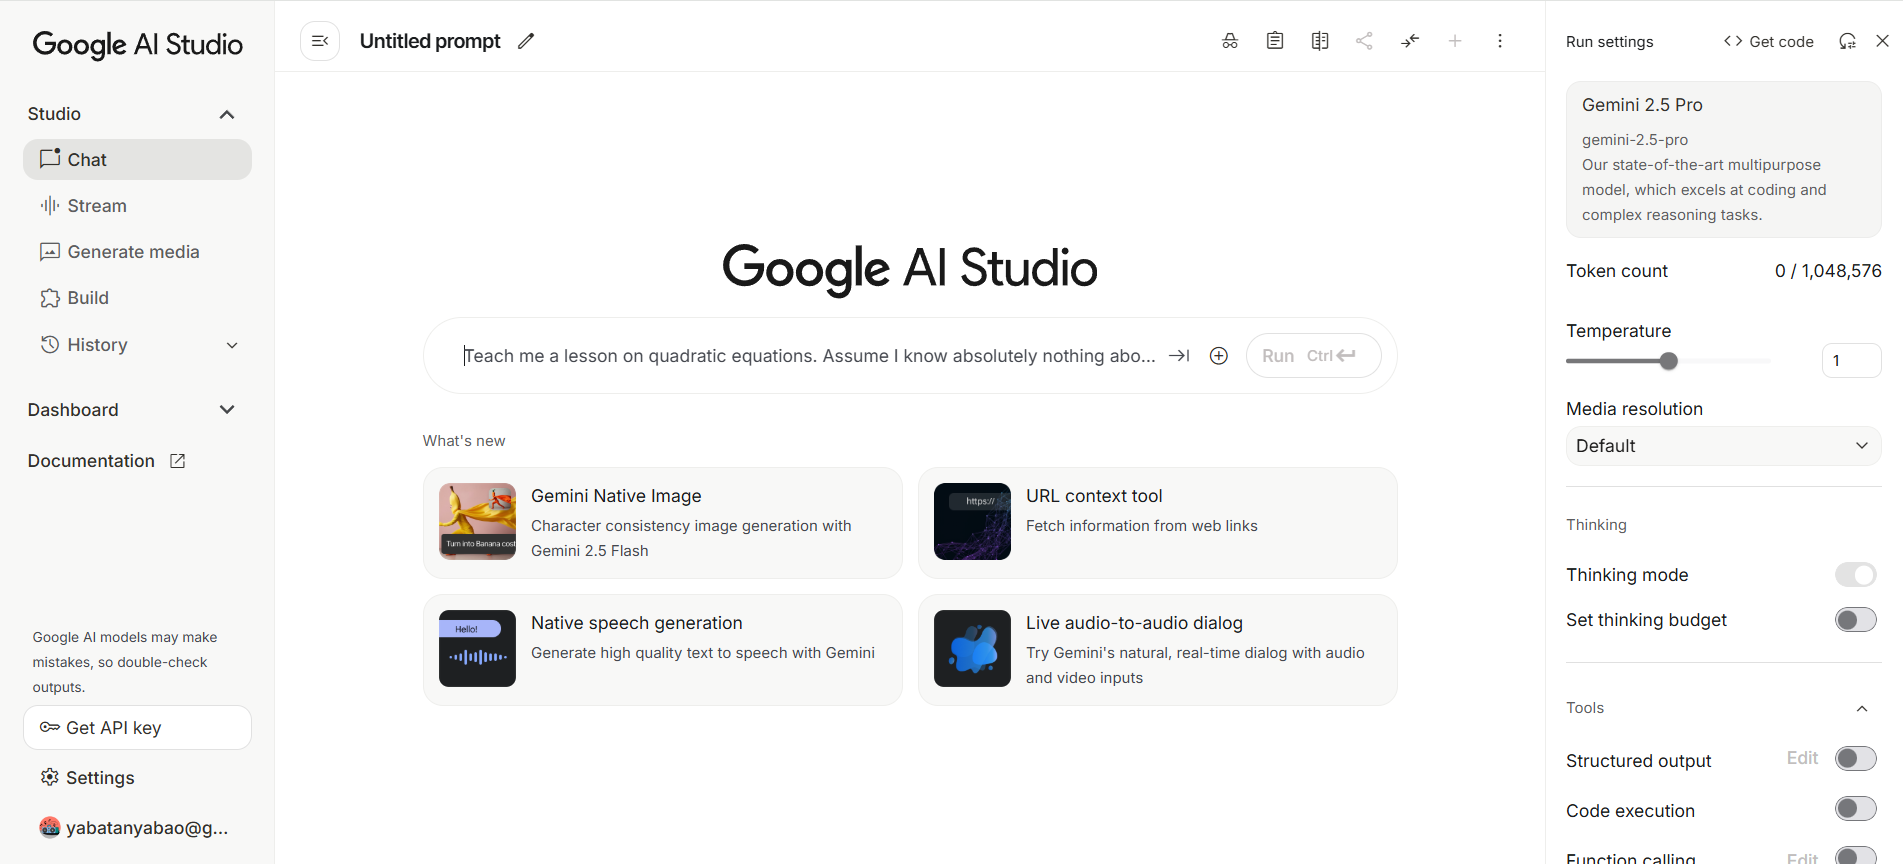Click the 'Thinking' section label

pyautogui.click(x=1596, y=525)
